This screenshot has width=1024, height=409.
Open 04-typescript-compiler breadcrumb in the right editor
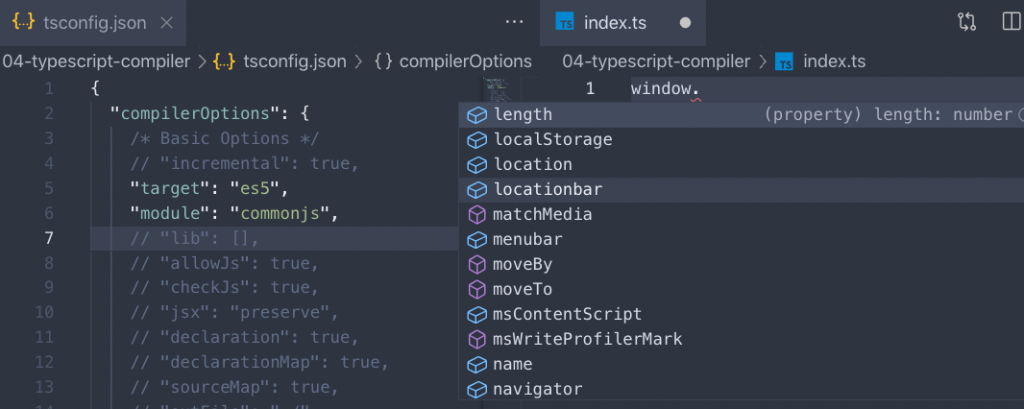click(656, 61)
